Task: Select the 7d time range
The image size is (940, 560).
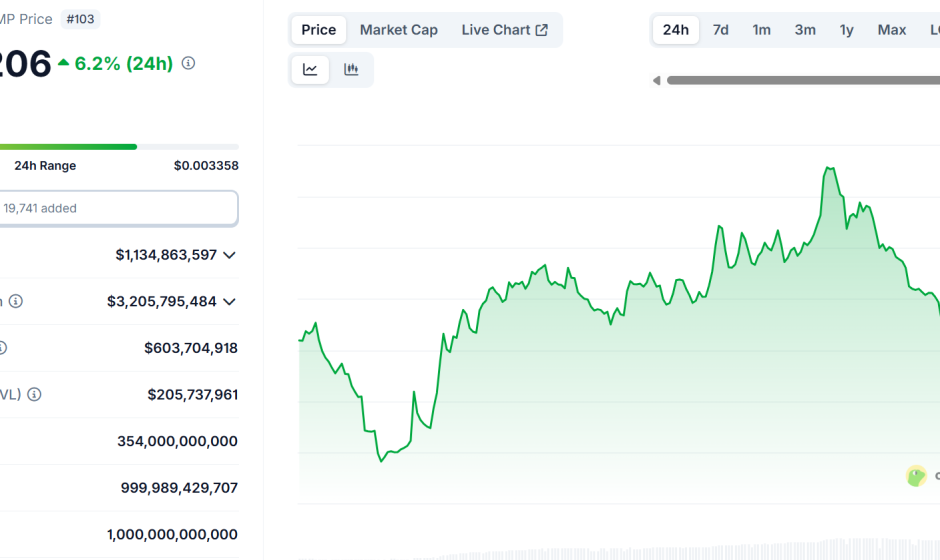Action: 720,30
